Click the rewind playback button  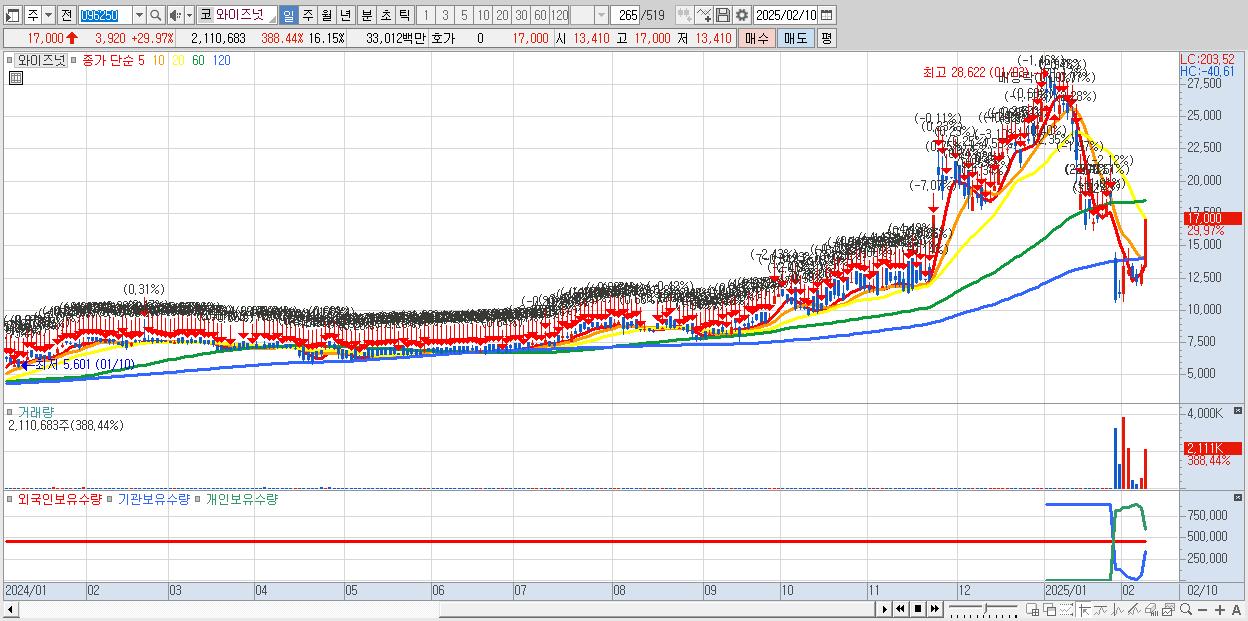(900, 609)
